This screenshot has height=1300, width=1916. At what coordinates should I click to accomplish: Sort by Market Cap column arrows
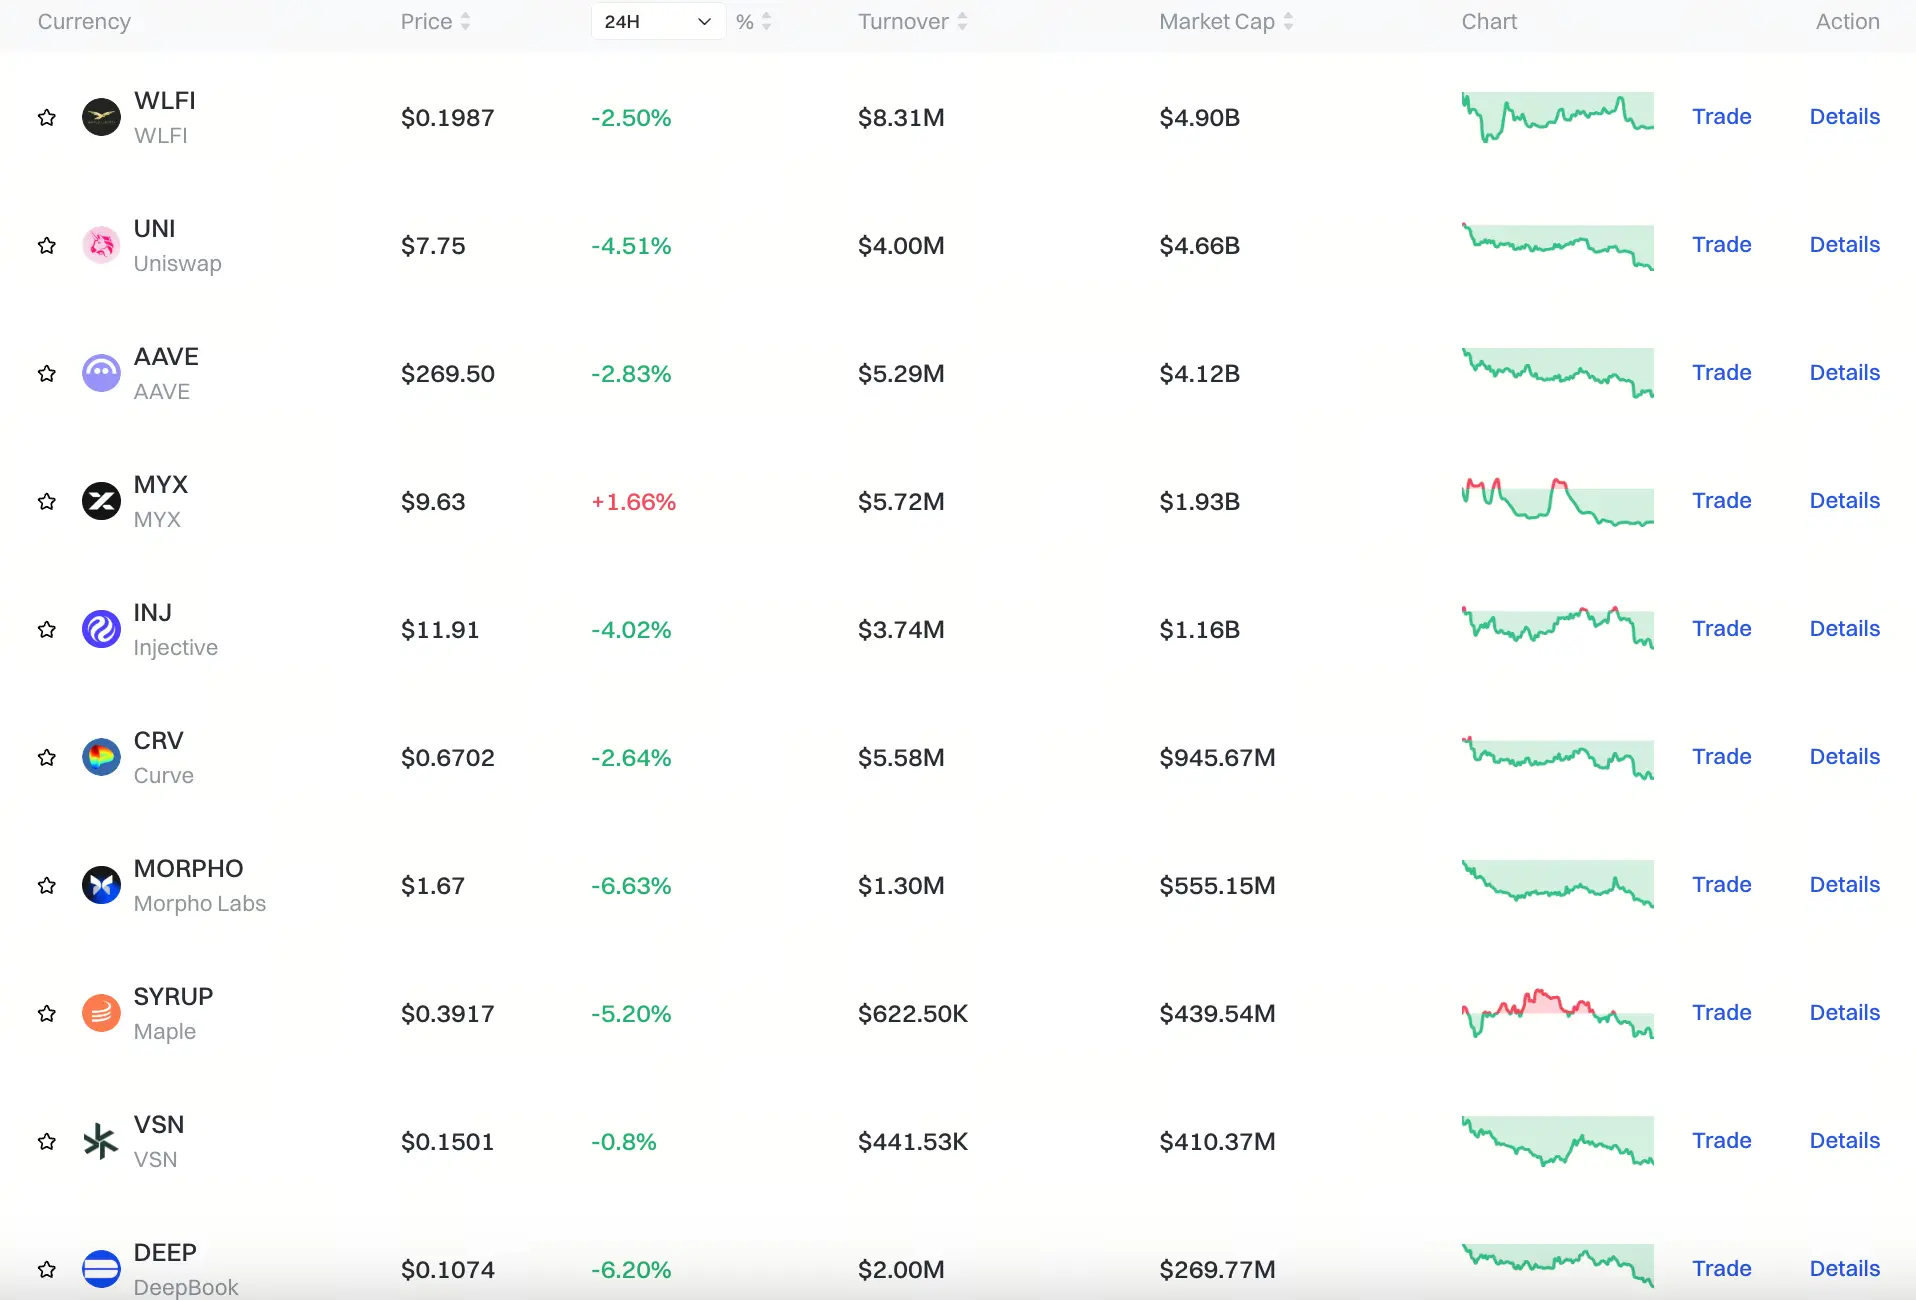pos(1288,21)
